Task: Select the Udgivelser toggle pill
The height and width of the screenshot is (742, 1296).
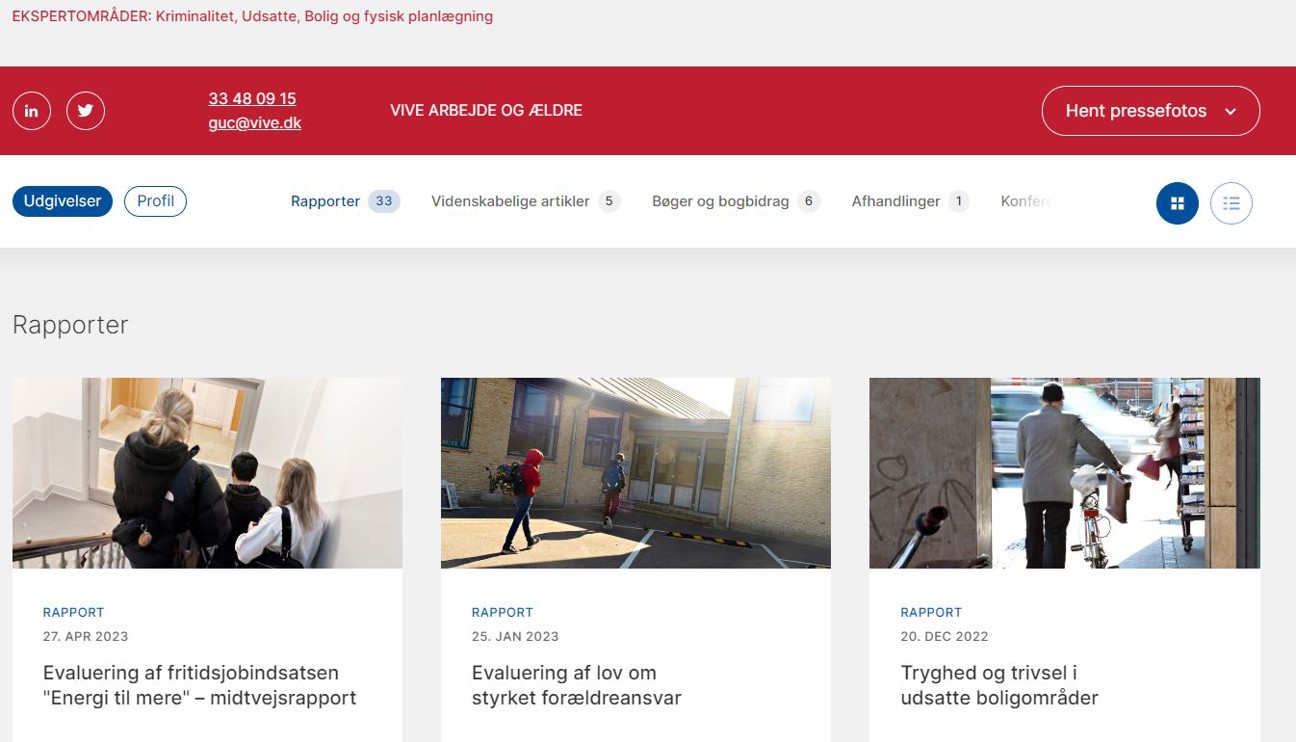Action: pyautogui.click(x=62, y=201)
